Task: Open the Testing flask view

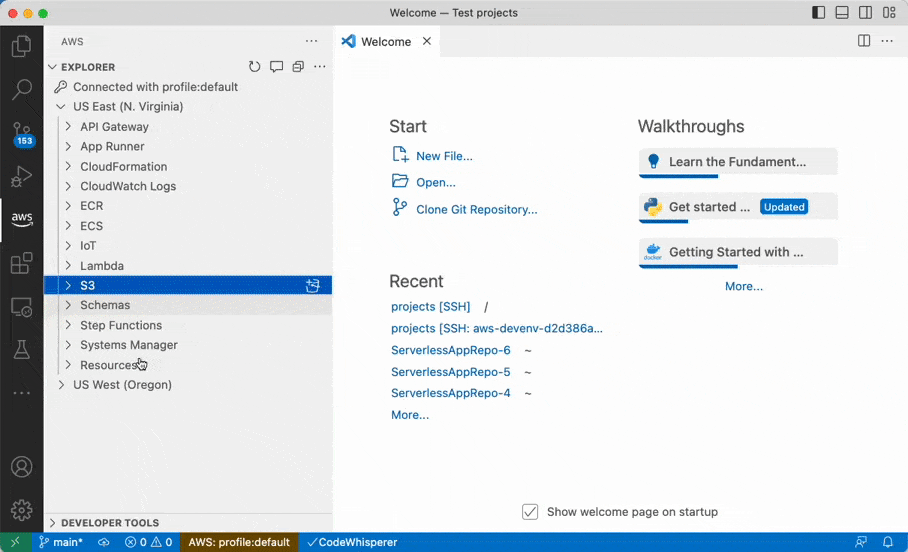Action: point(21,350)
